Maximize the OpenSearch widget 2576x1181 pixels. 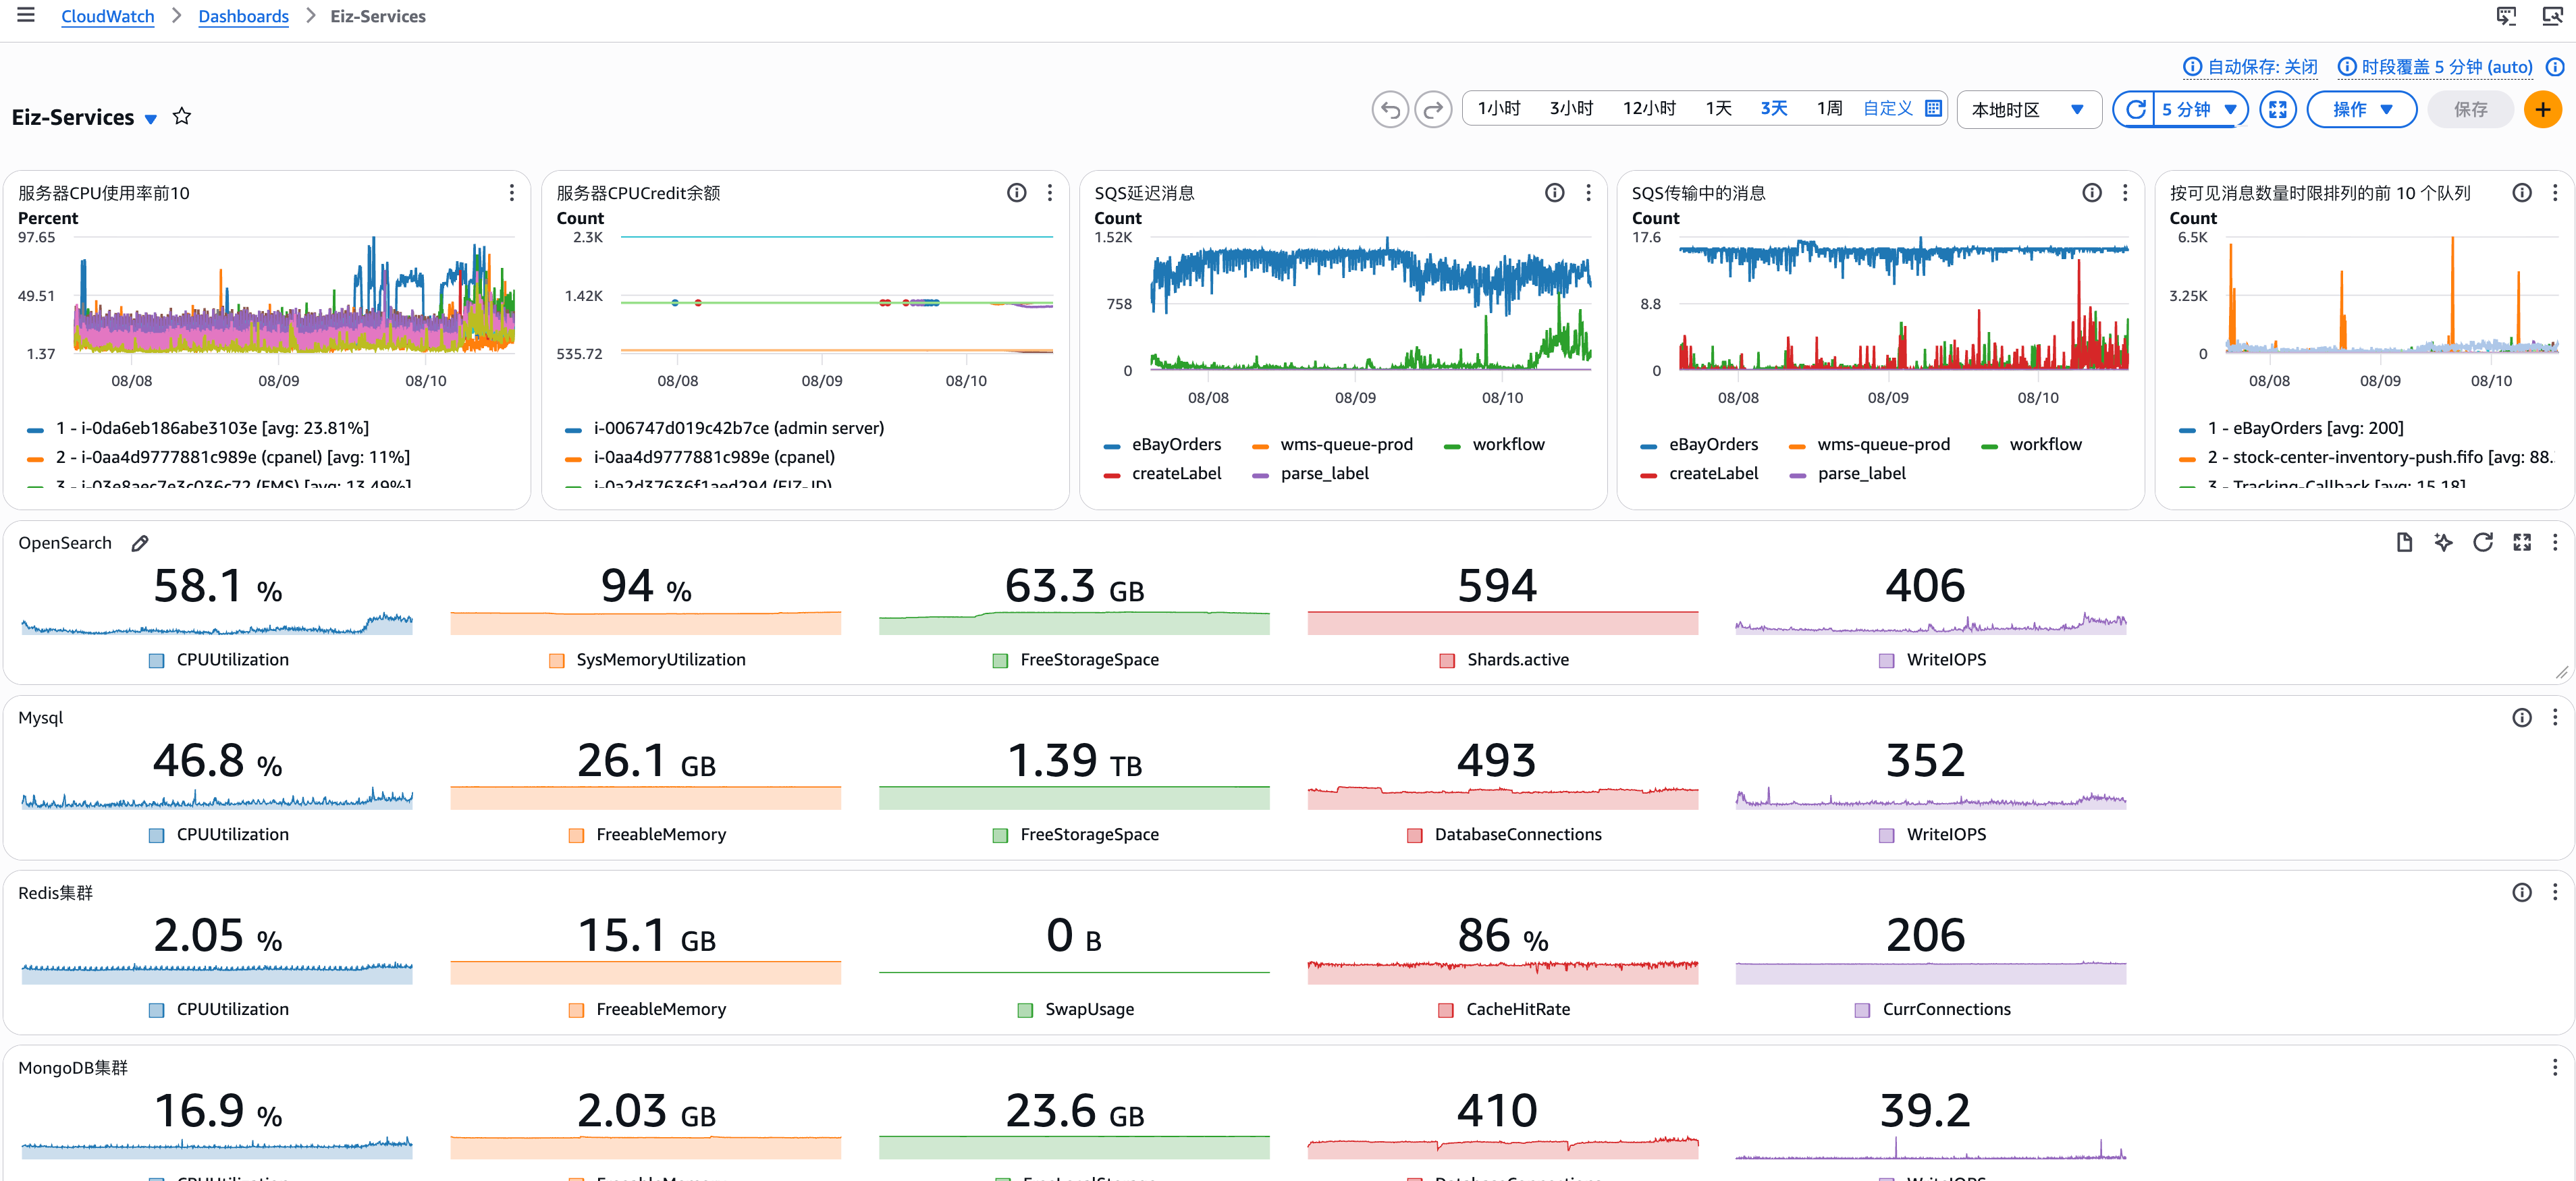2521,542
